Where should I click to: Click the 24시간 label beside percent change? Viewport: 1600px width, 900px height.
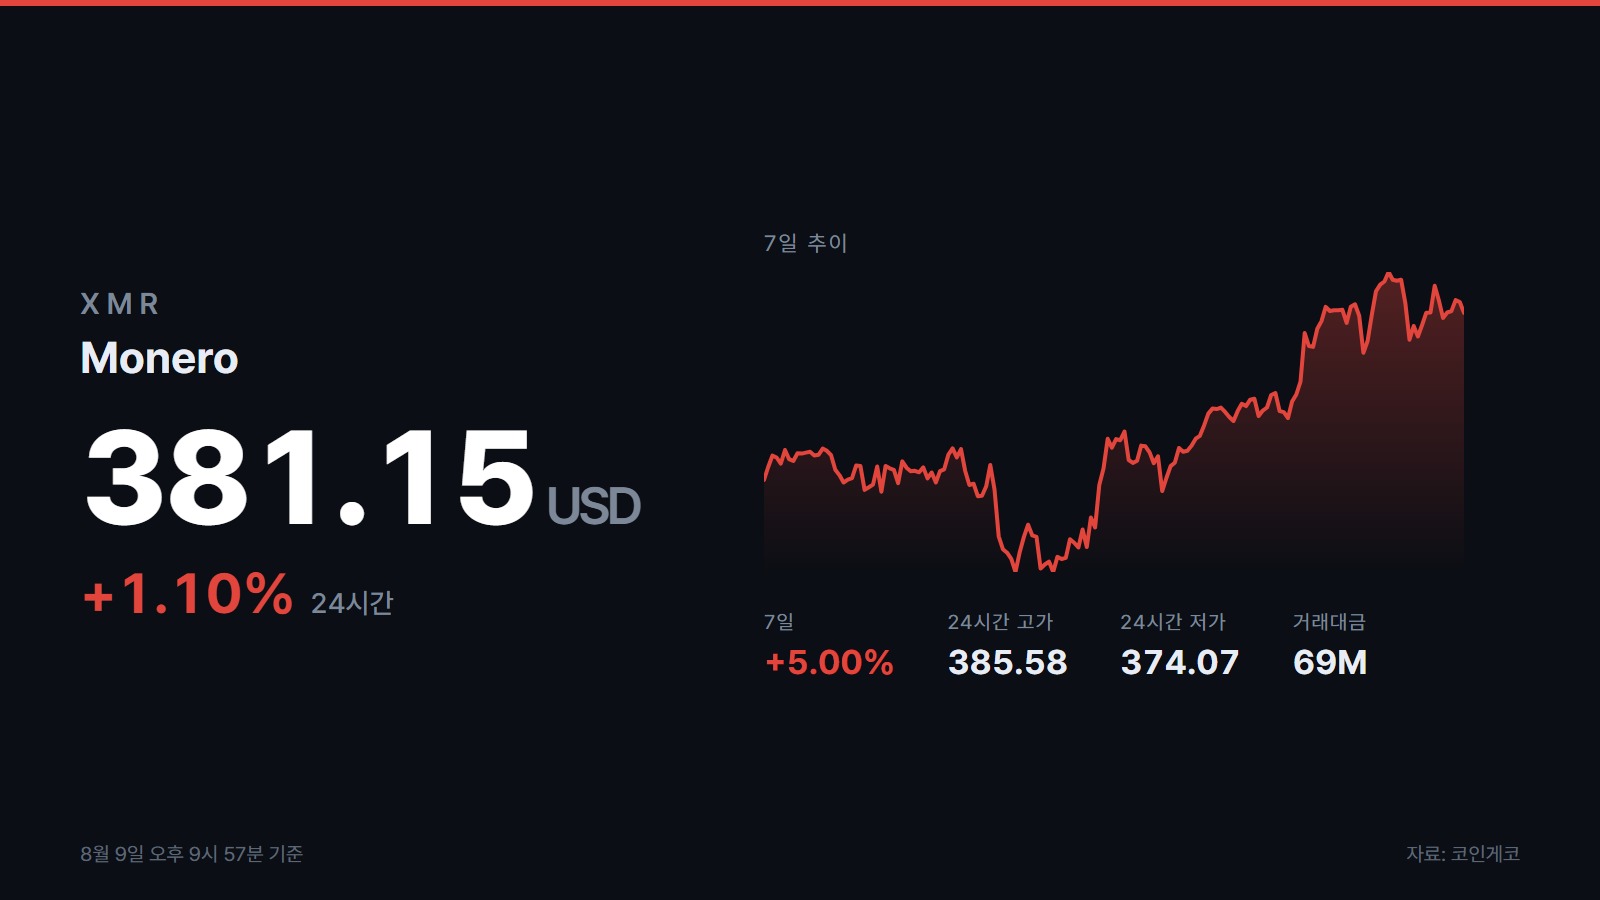pos(352,603)
